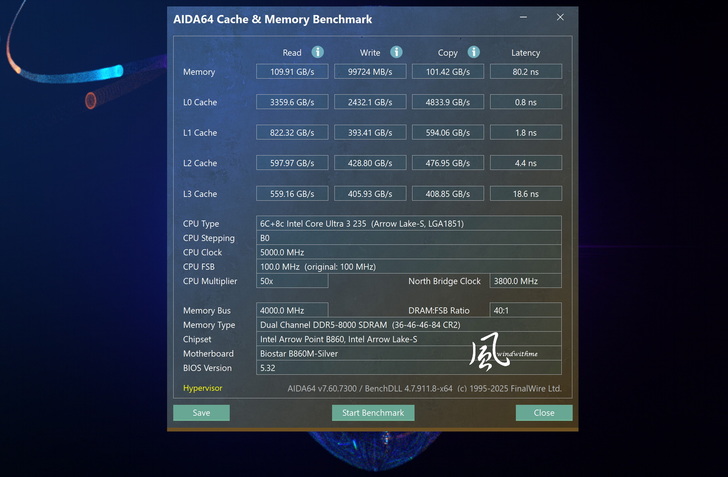Viewport: 728px width, 477px height.
Task: Select the L1 Cache copy value 594.06 GB/s
Action: (x=448, y=132)
